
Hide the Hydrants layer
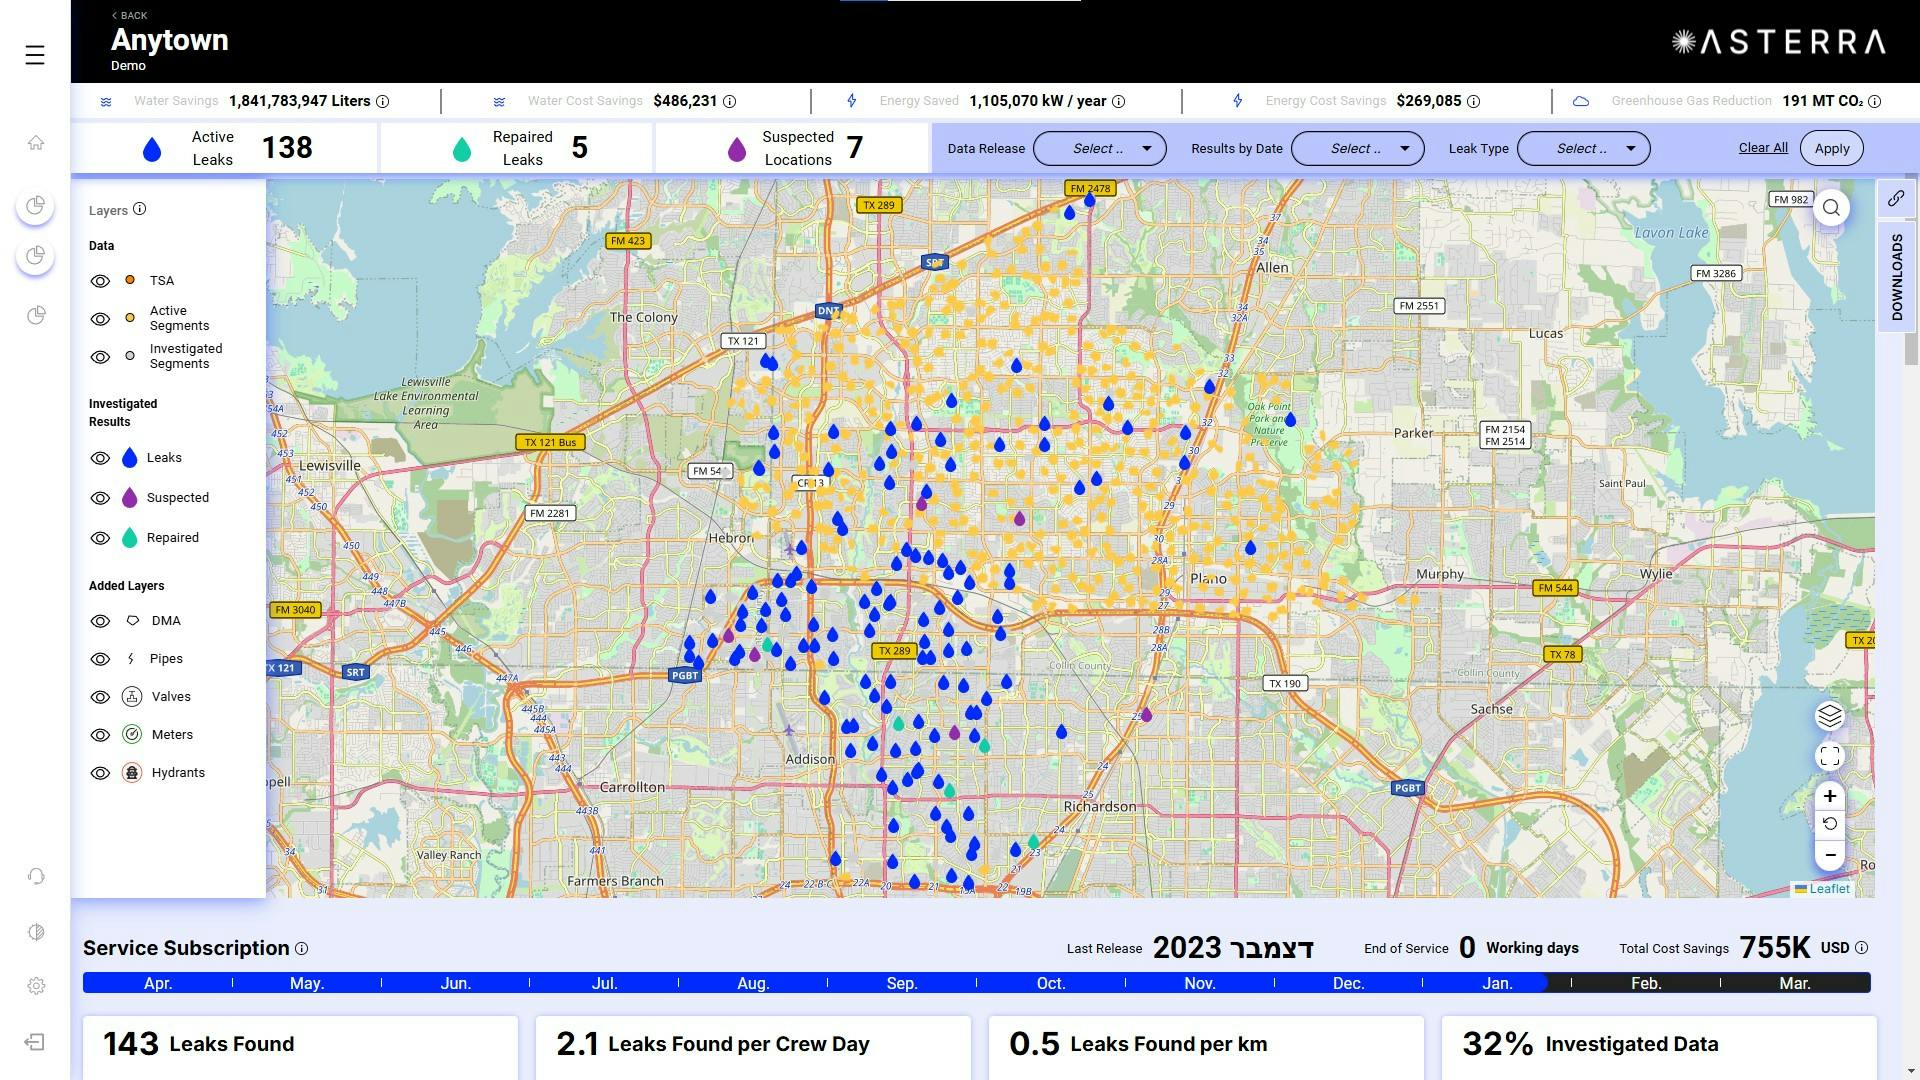(x=100, y=773)
